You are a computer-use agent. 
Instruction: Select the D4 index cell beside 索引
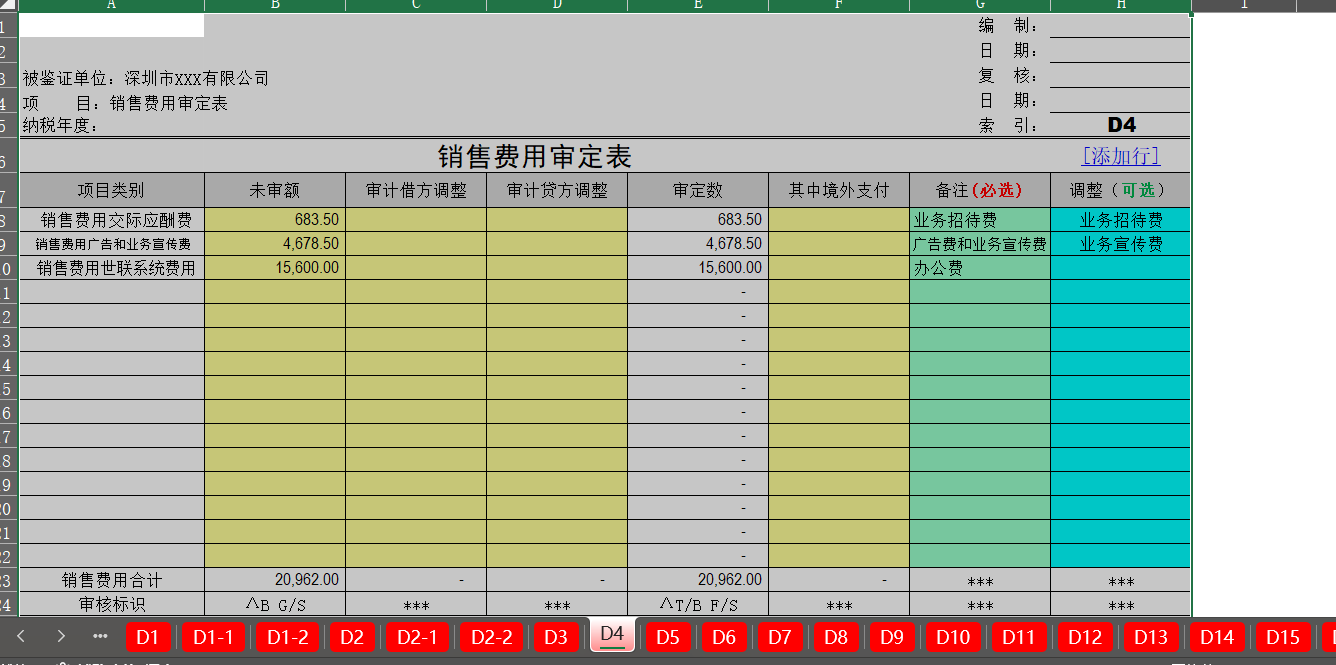1120,125
